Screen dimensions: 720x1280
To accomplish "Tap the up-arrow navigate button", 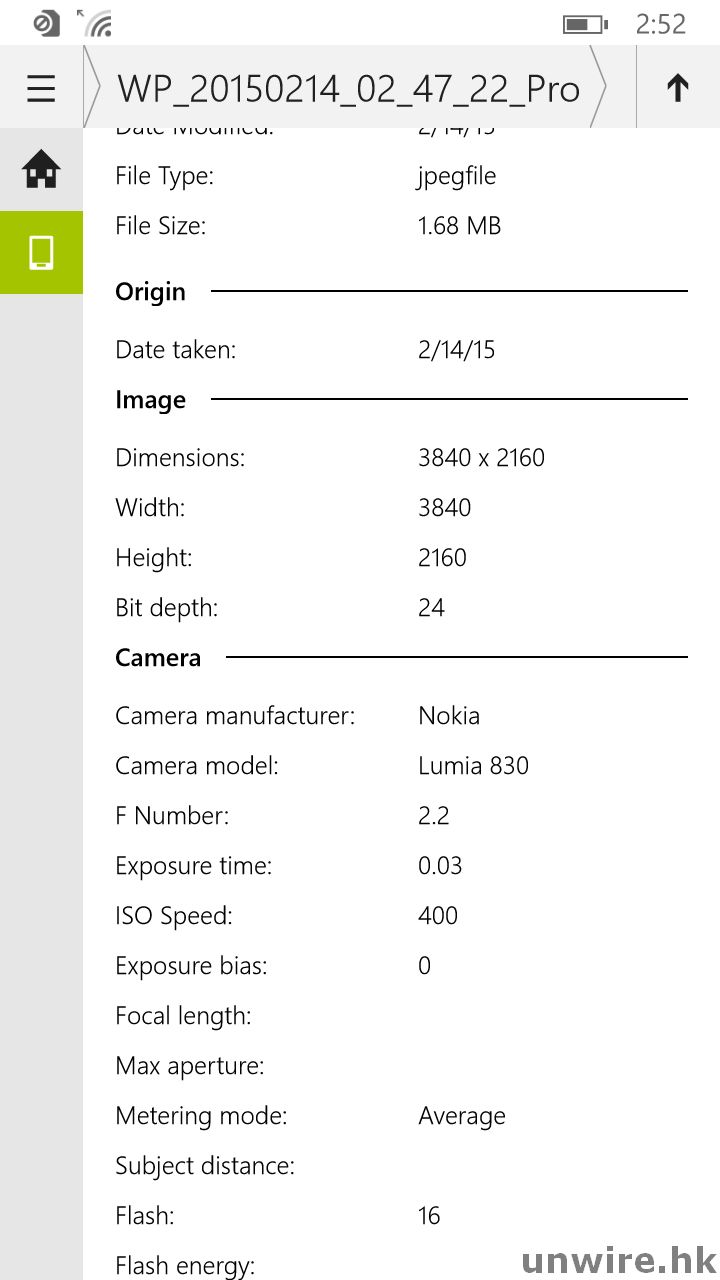I will [x=678, y=89].
